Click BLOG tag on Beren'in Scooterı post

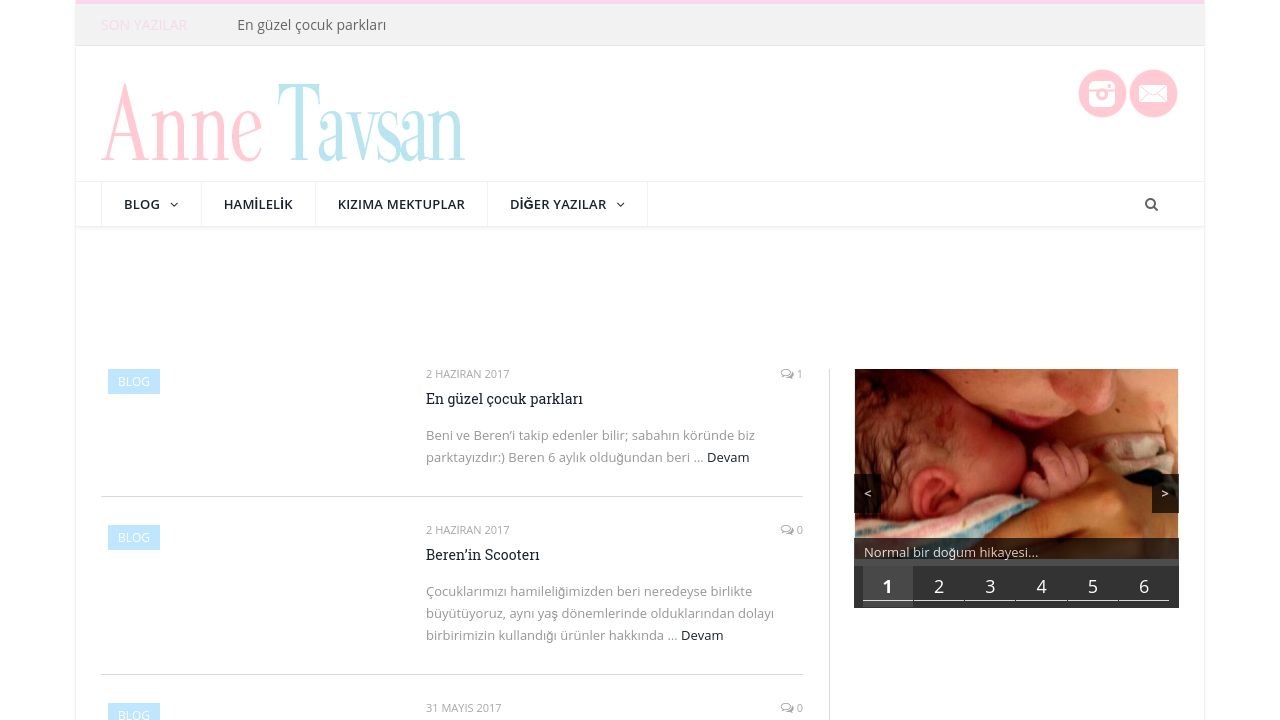(x=134, y=537)
